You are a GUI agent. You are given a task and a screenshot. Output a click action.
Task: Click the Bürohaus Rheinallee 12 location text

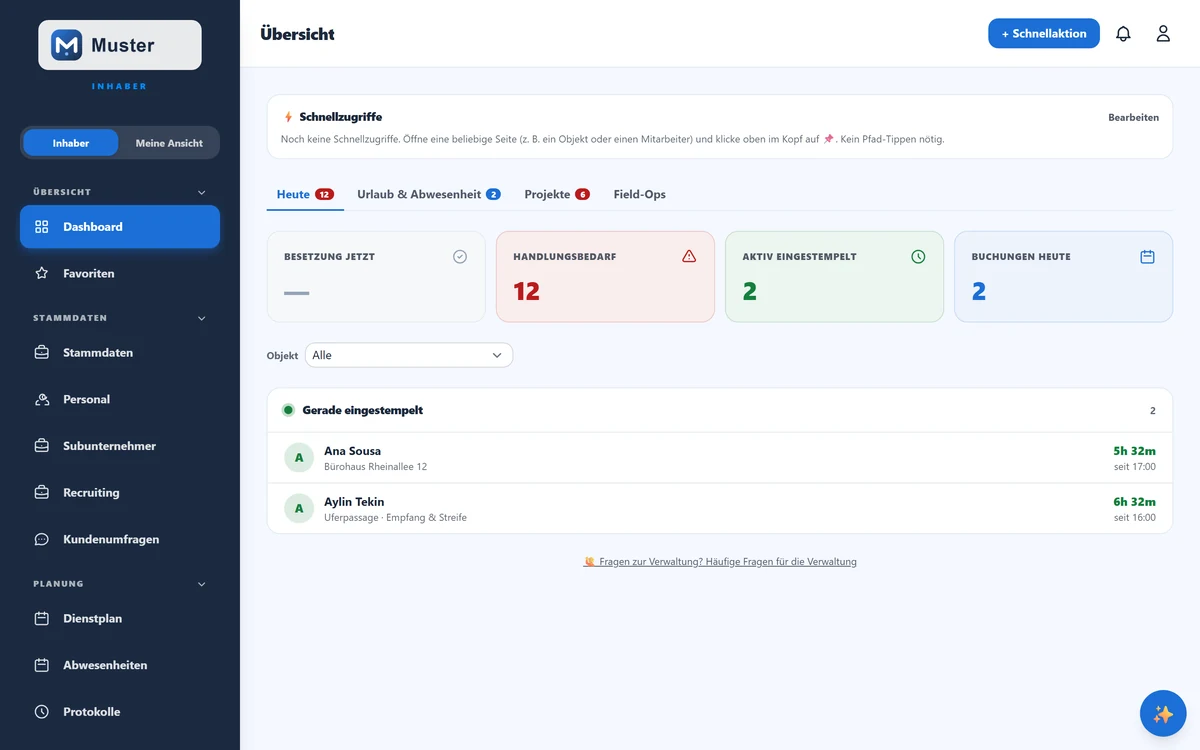[x=375, y=467]
